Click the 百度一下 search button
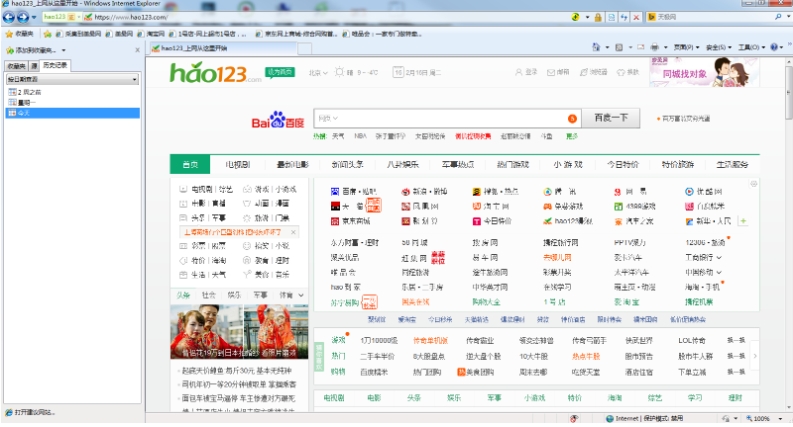Image resolution: width=793 pixels, height=427 pixels. click(x=610, y=118)
